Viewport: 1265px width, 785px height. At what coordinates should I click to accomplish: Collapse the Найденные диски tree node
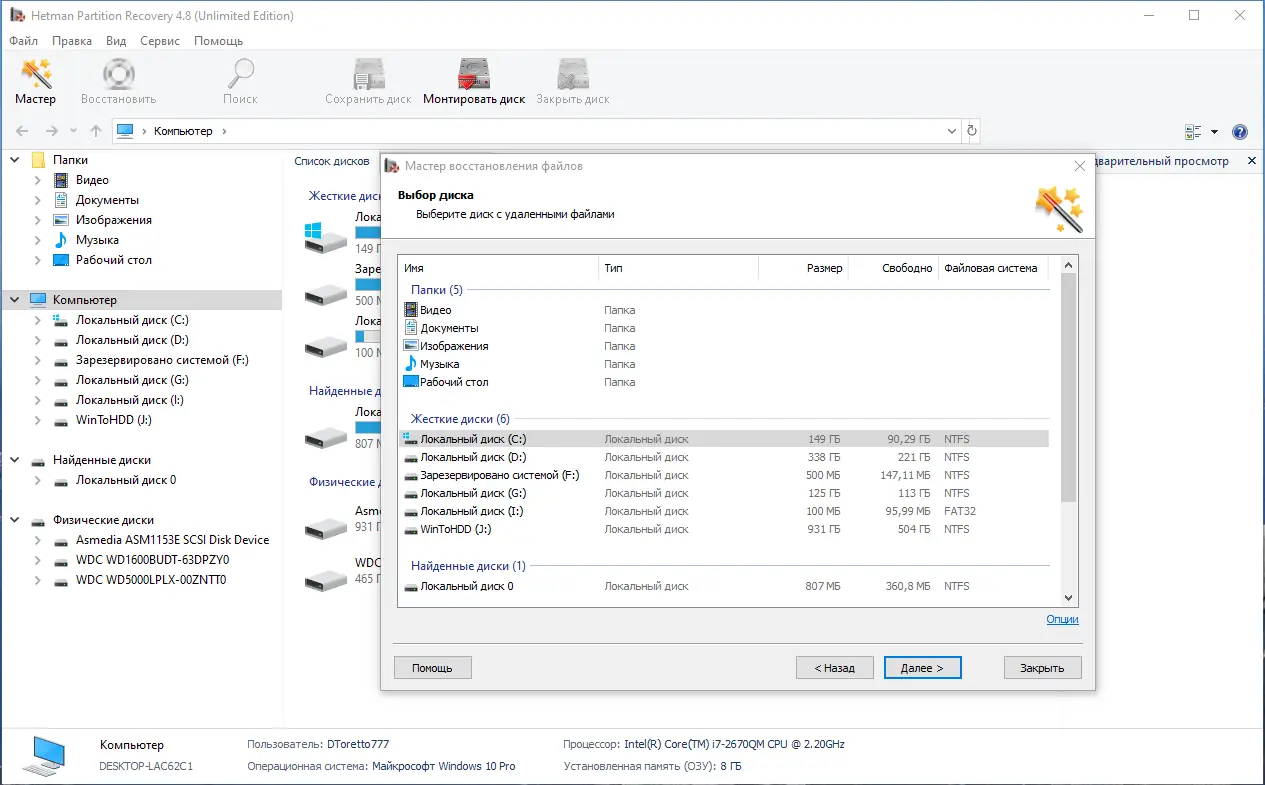coord(15,460)
